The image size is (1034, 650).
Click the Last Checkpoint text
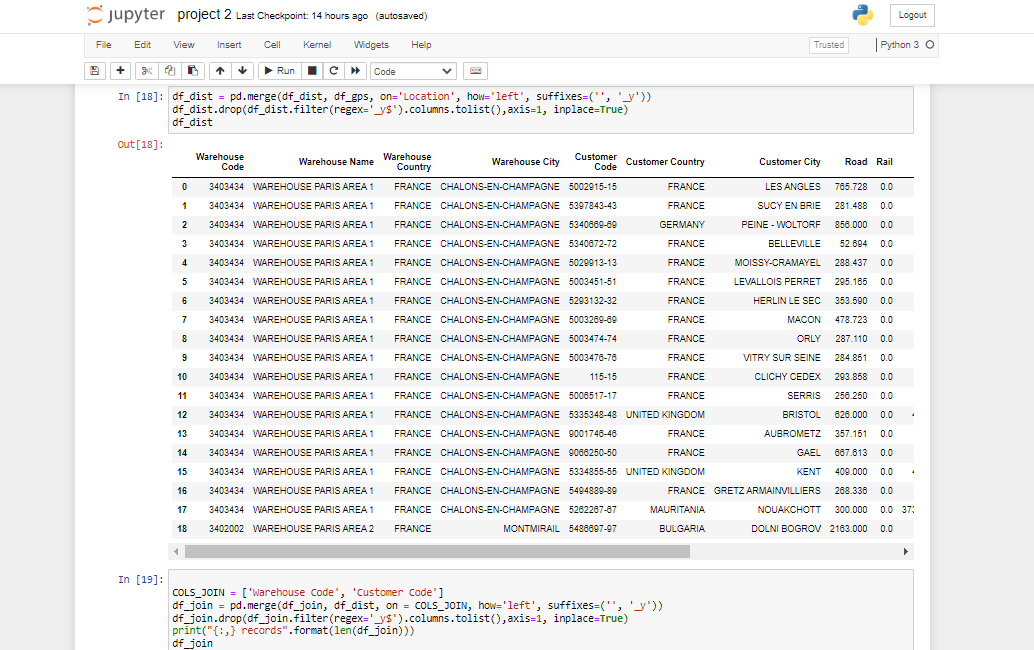tap(302, 16)
